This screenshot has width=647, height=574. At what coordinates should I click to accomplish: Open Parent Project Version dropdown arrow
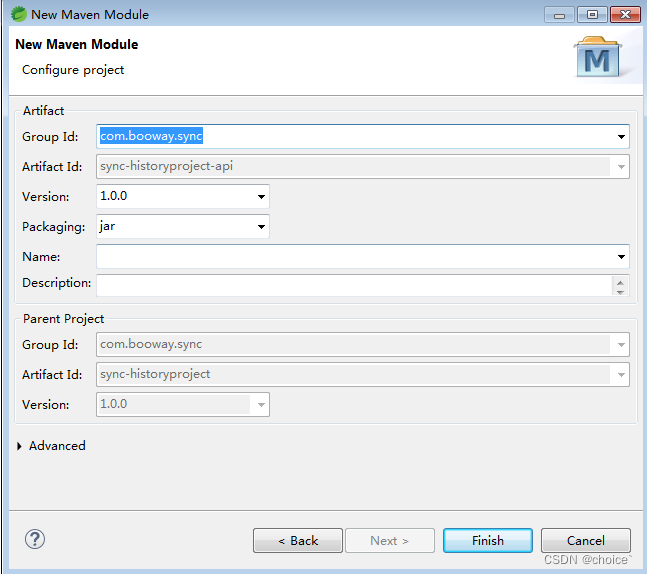tap(261, 405)
